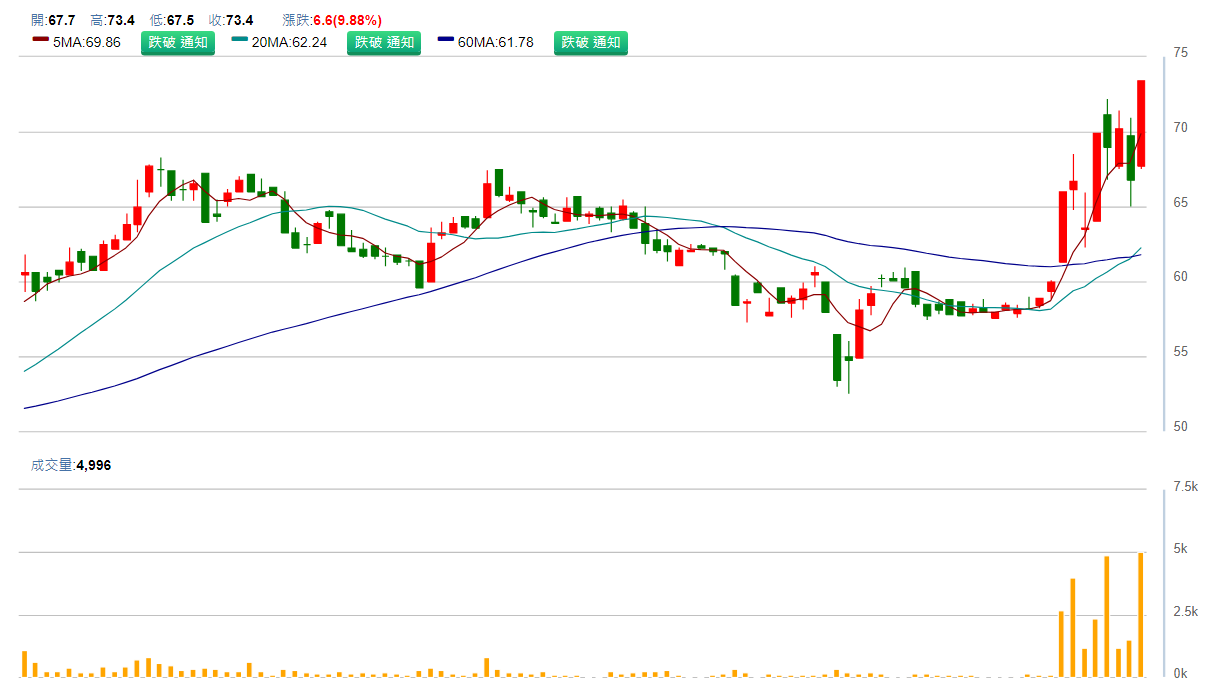Viewport: 1213px width, 693px height.
Task: Click the 成交量 4,996 volume label
Action: [70, 465]
